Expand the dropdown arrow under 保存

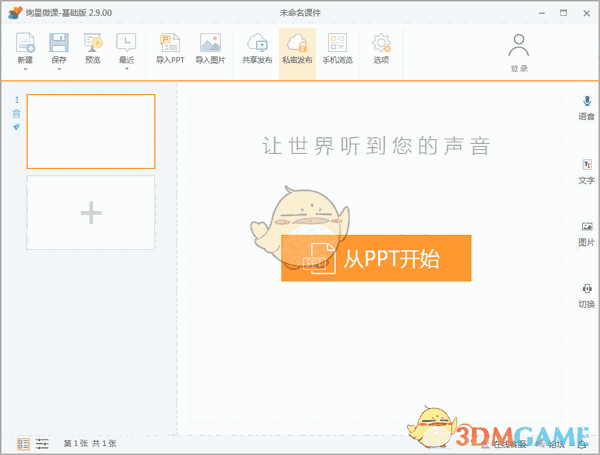tap(59, 69)
